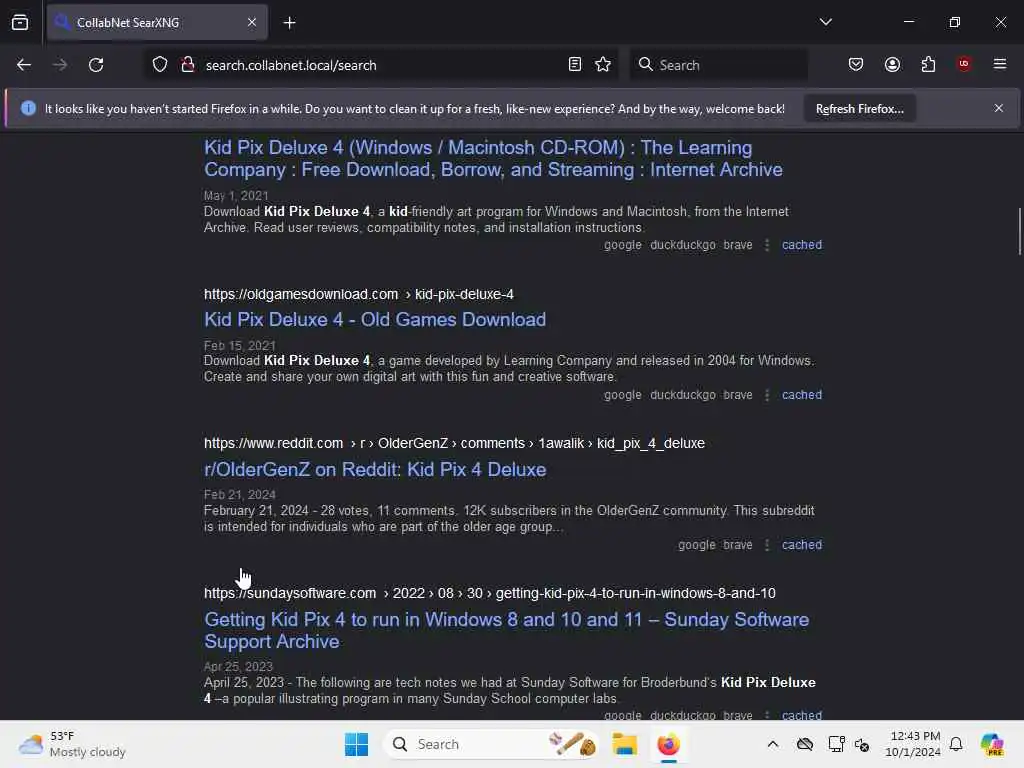
Task: Open a new tab
Action: 289,23
